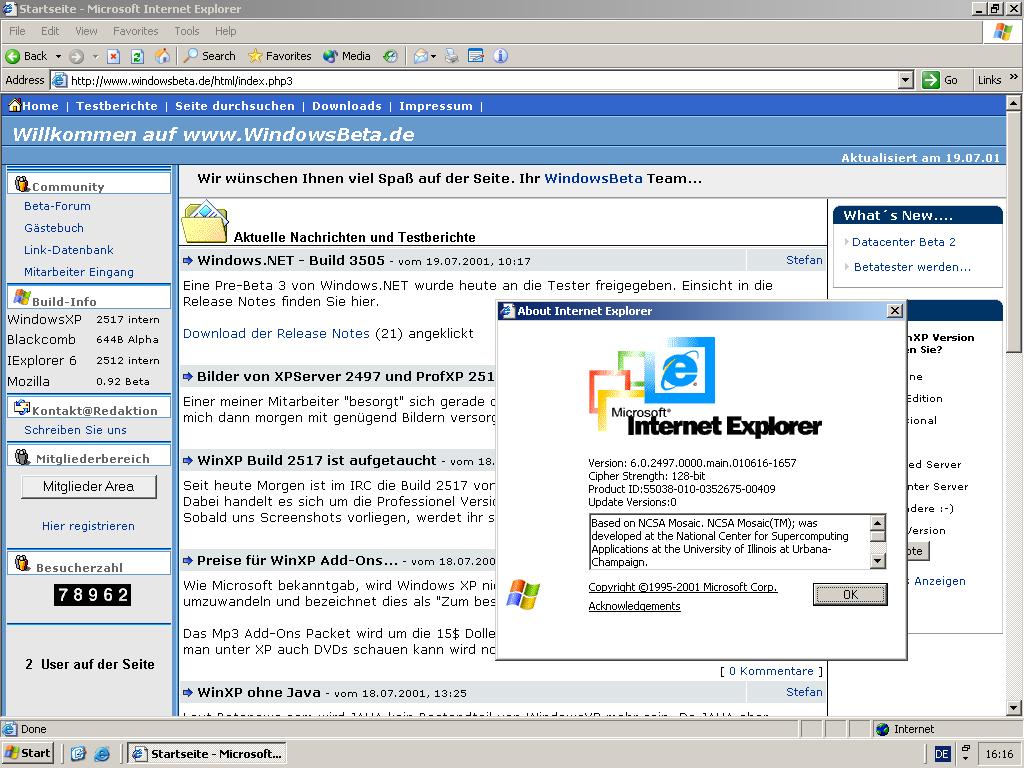This screenshot has width=1024, height=768.
Task: Click the Mail envelope icon
Action: [421, 56]
